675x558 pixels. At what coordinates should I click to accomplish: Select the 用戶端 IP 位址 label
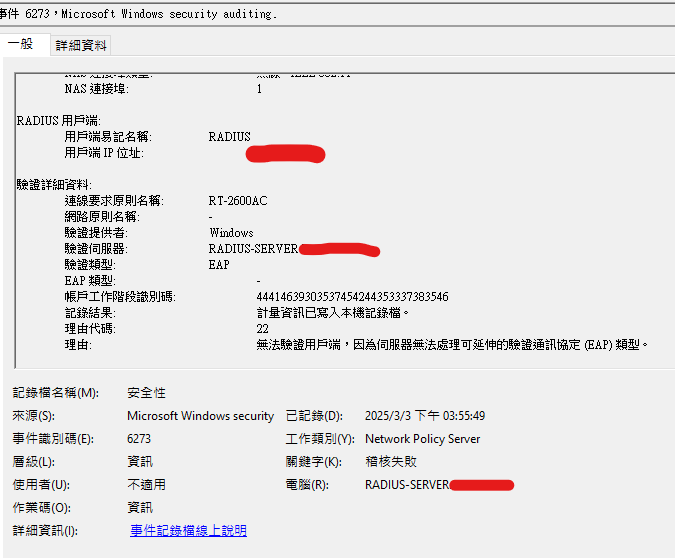[x=104, y=152]
